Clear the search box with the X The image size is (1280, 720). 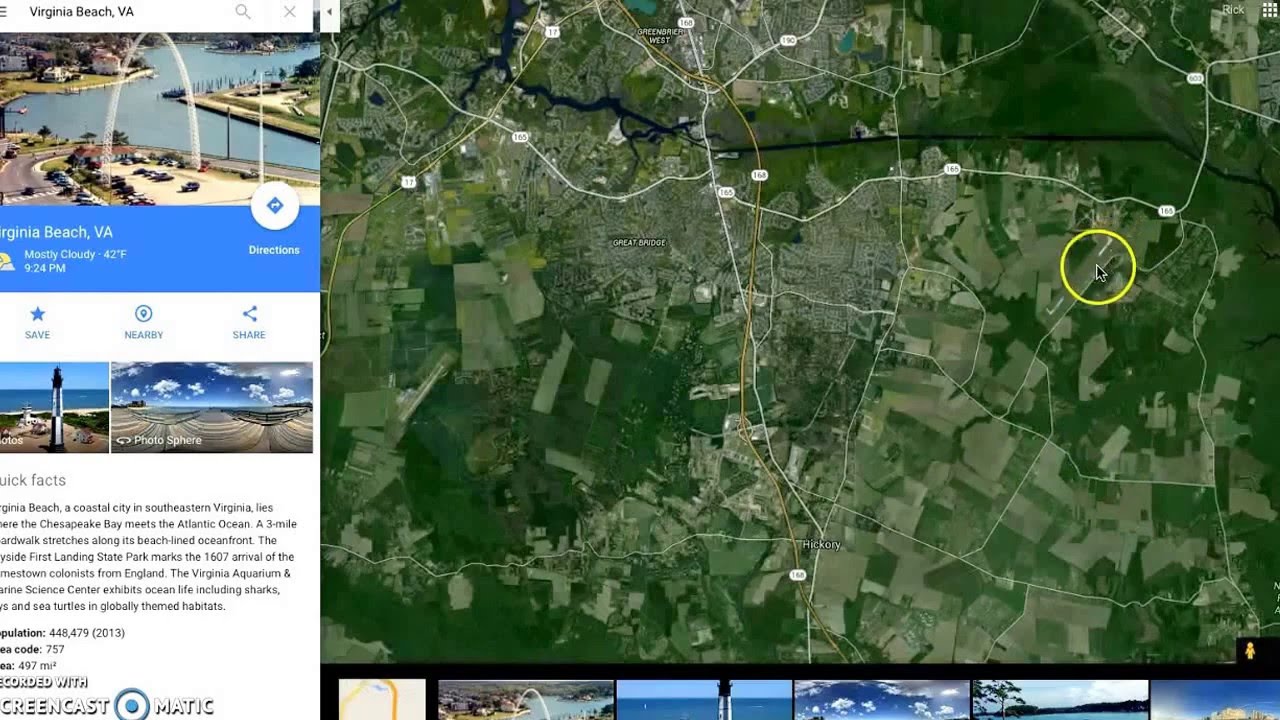click(289, 12)
